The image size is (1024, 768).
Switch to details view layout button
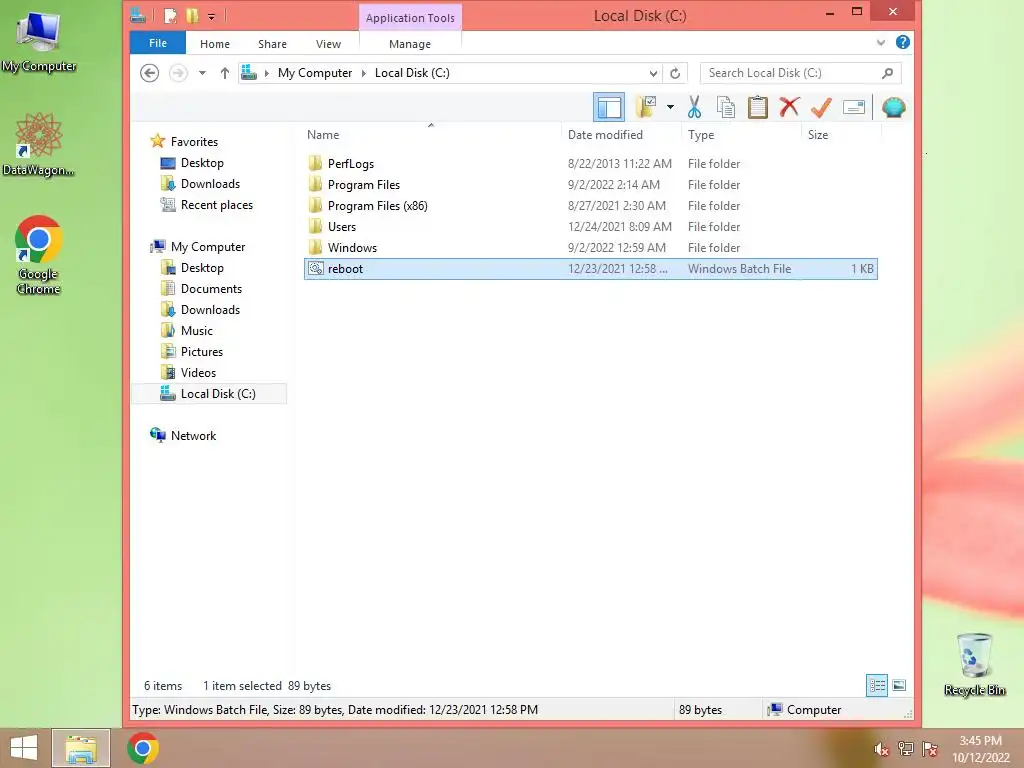876,685
